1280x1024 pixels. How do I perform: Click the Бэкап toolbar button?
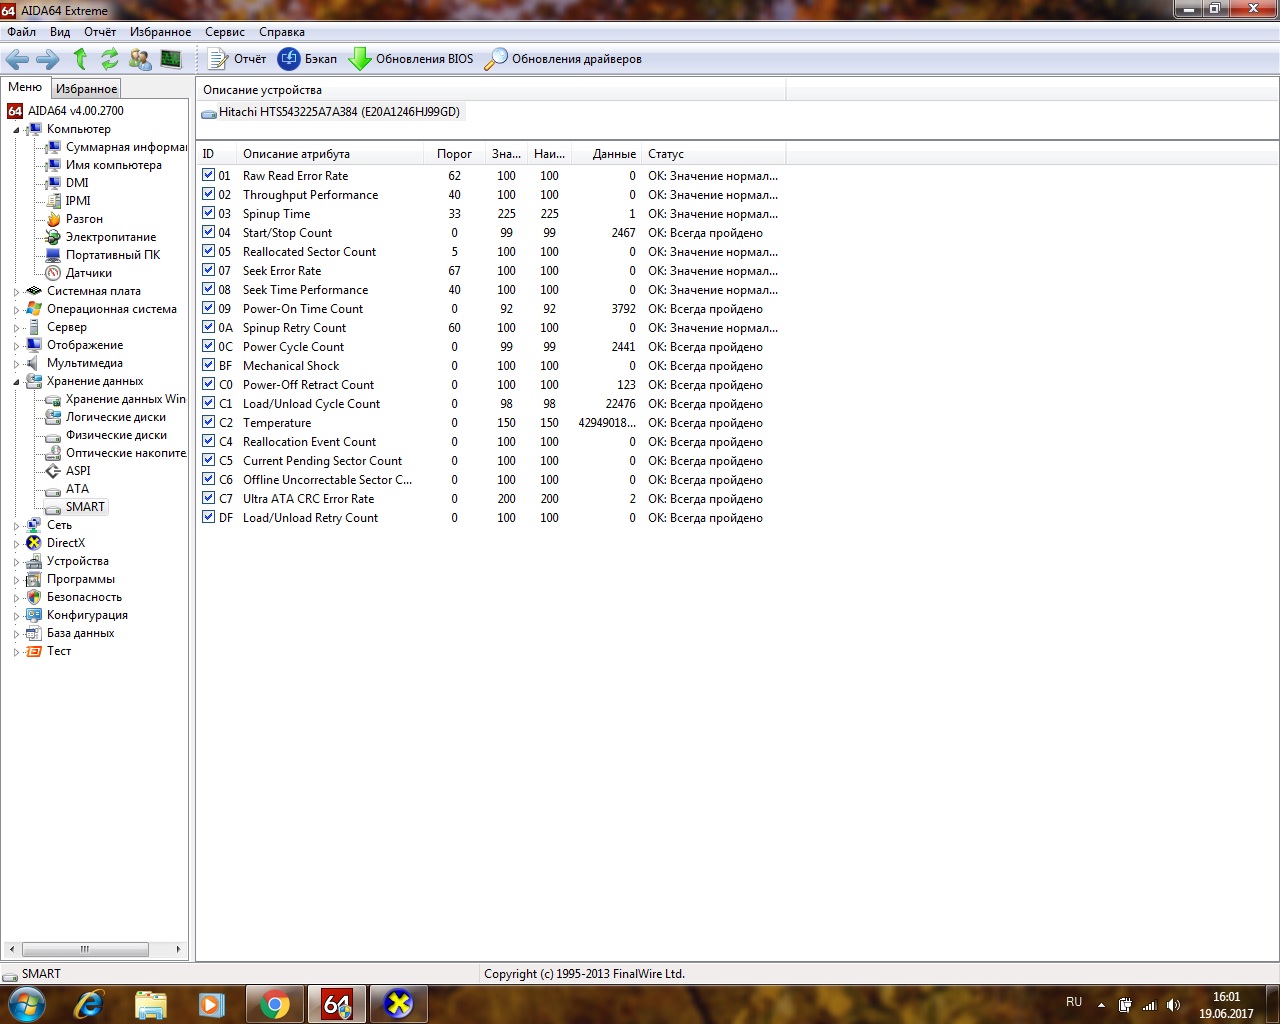pyautogui.click(x=308, y=59)
